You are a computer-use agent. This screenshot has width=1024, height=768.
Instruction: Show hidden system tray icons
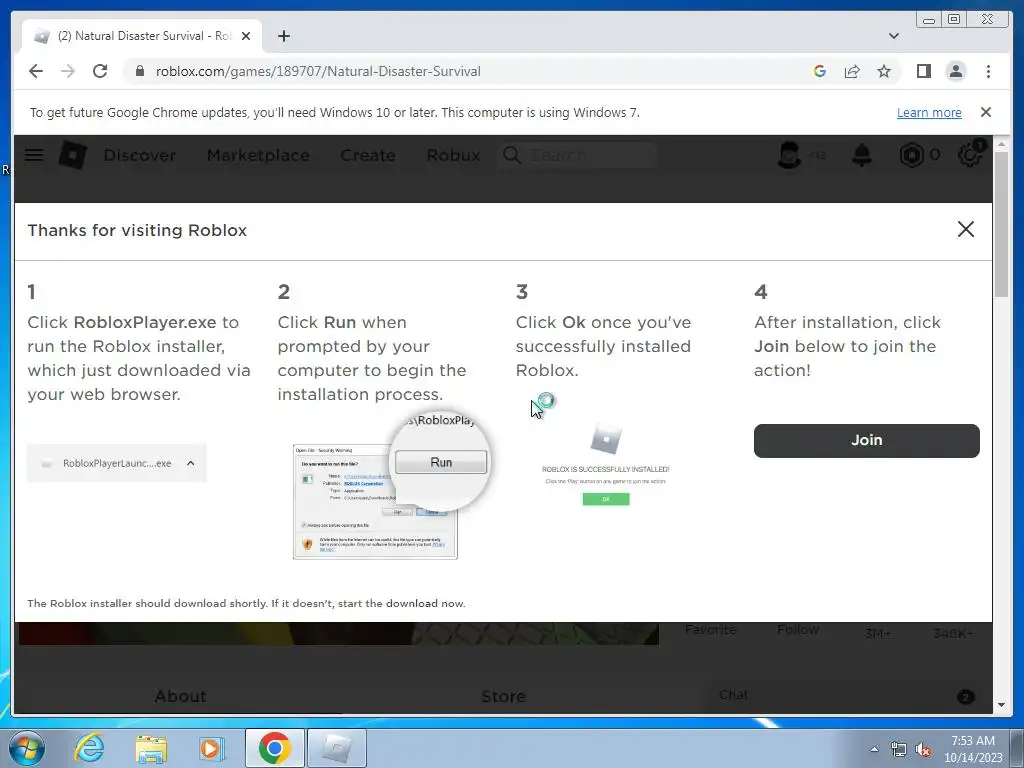[x=874, y=749]
